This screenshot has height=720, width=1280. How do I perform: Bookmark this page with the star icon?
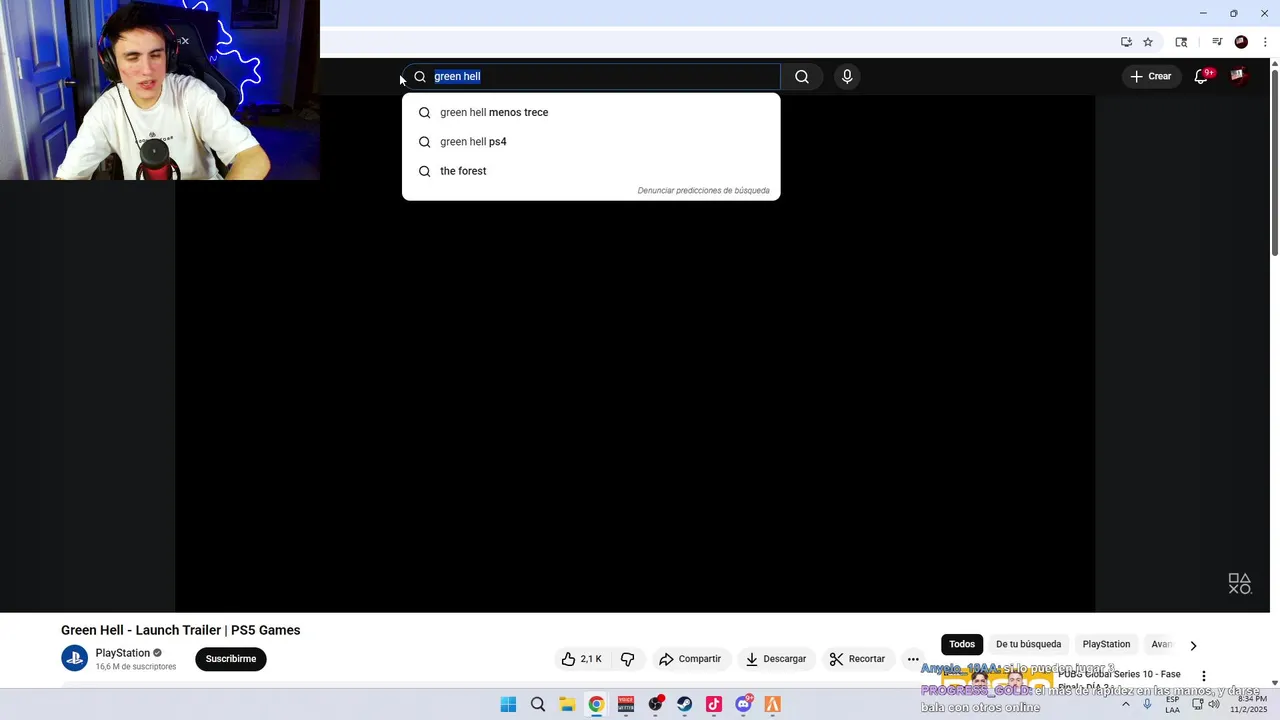(x=1148, y=42)
